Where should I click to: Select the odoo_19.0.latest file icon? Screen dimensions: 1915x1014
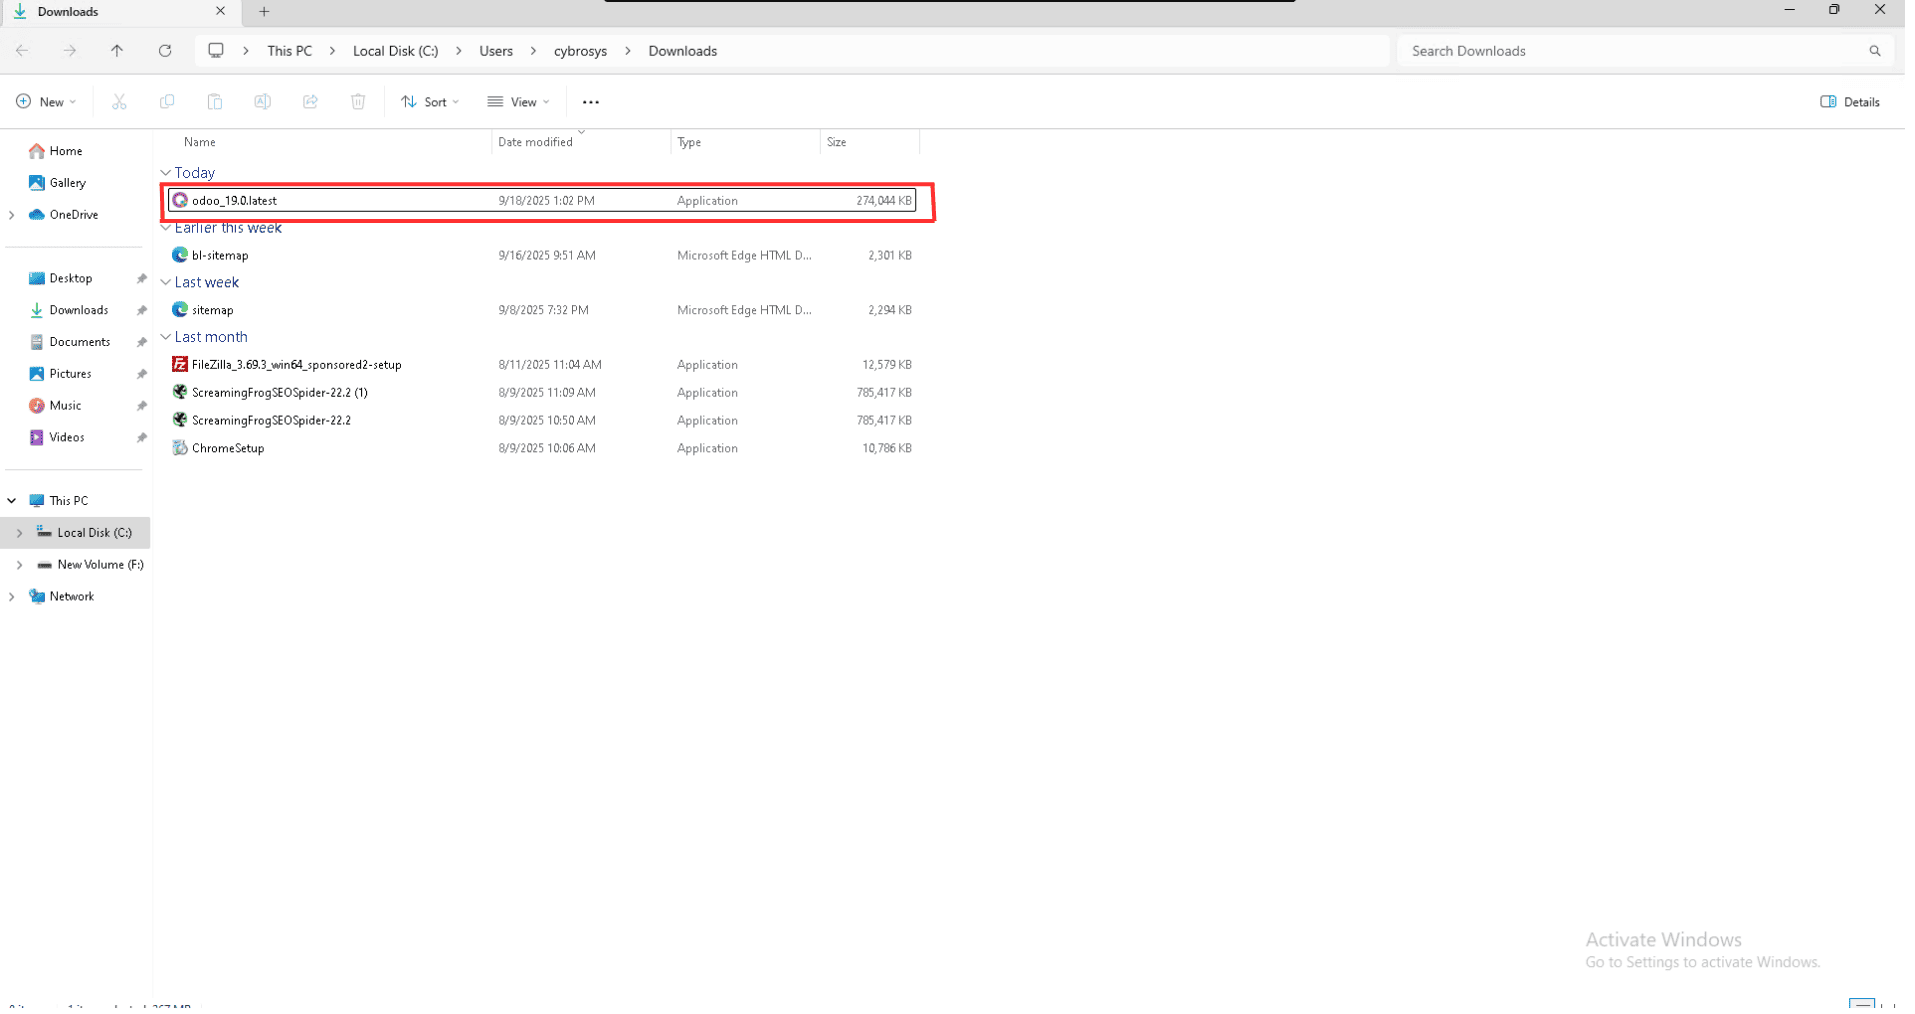pos(181,201)
